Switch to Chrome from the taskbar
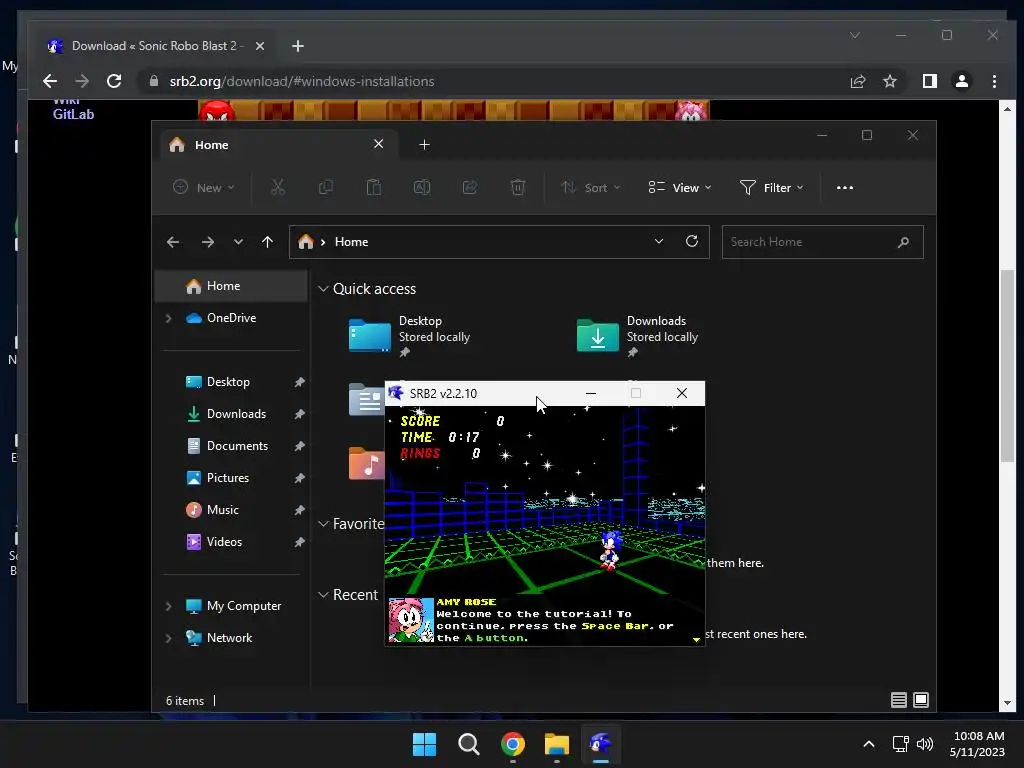This screenshot has width=1024, height=768. (513, 744)
